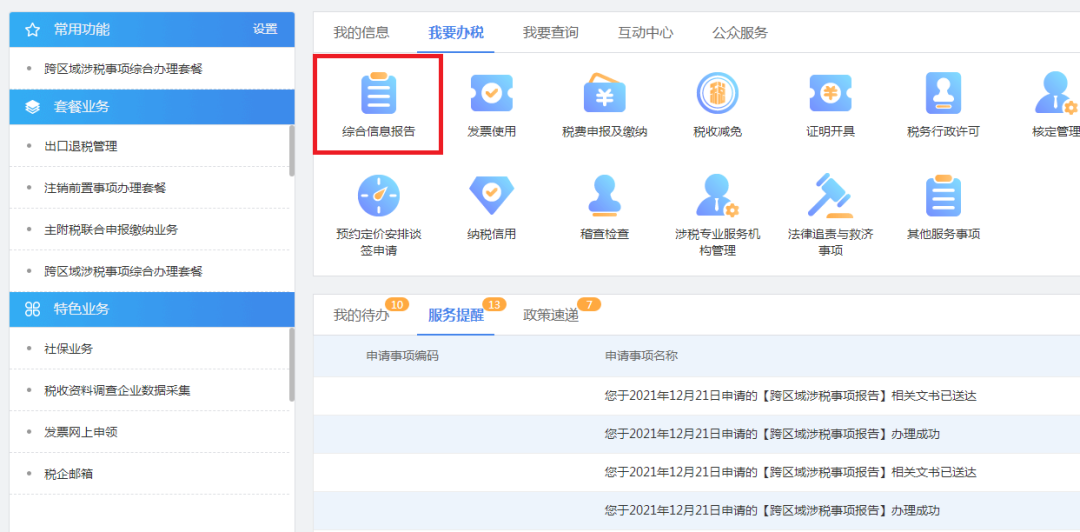Click the 10 badge on 我的待办
This screenshot has height=532, width=1080.
click(x=397, y=304)
